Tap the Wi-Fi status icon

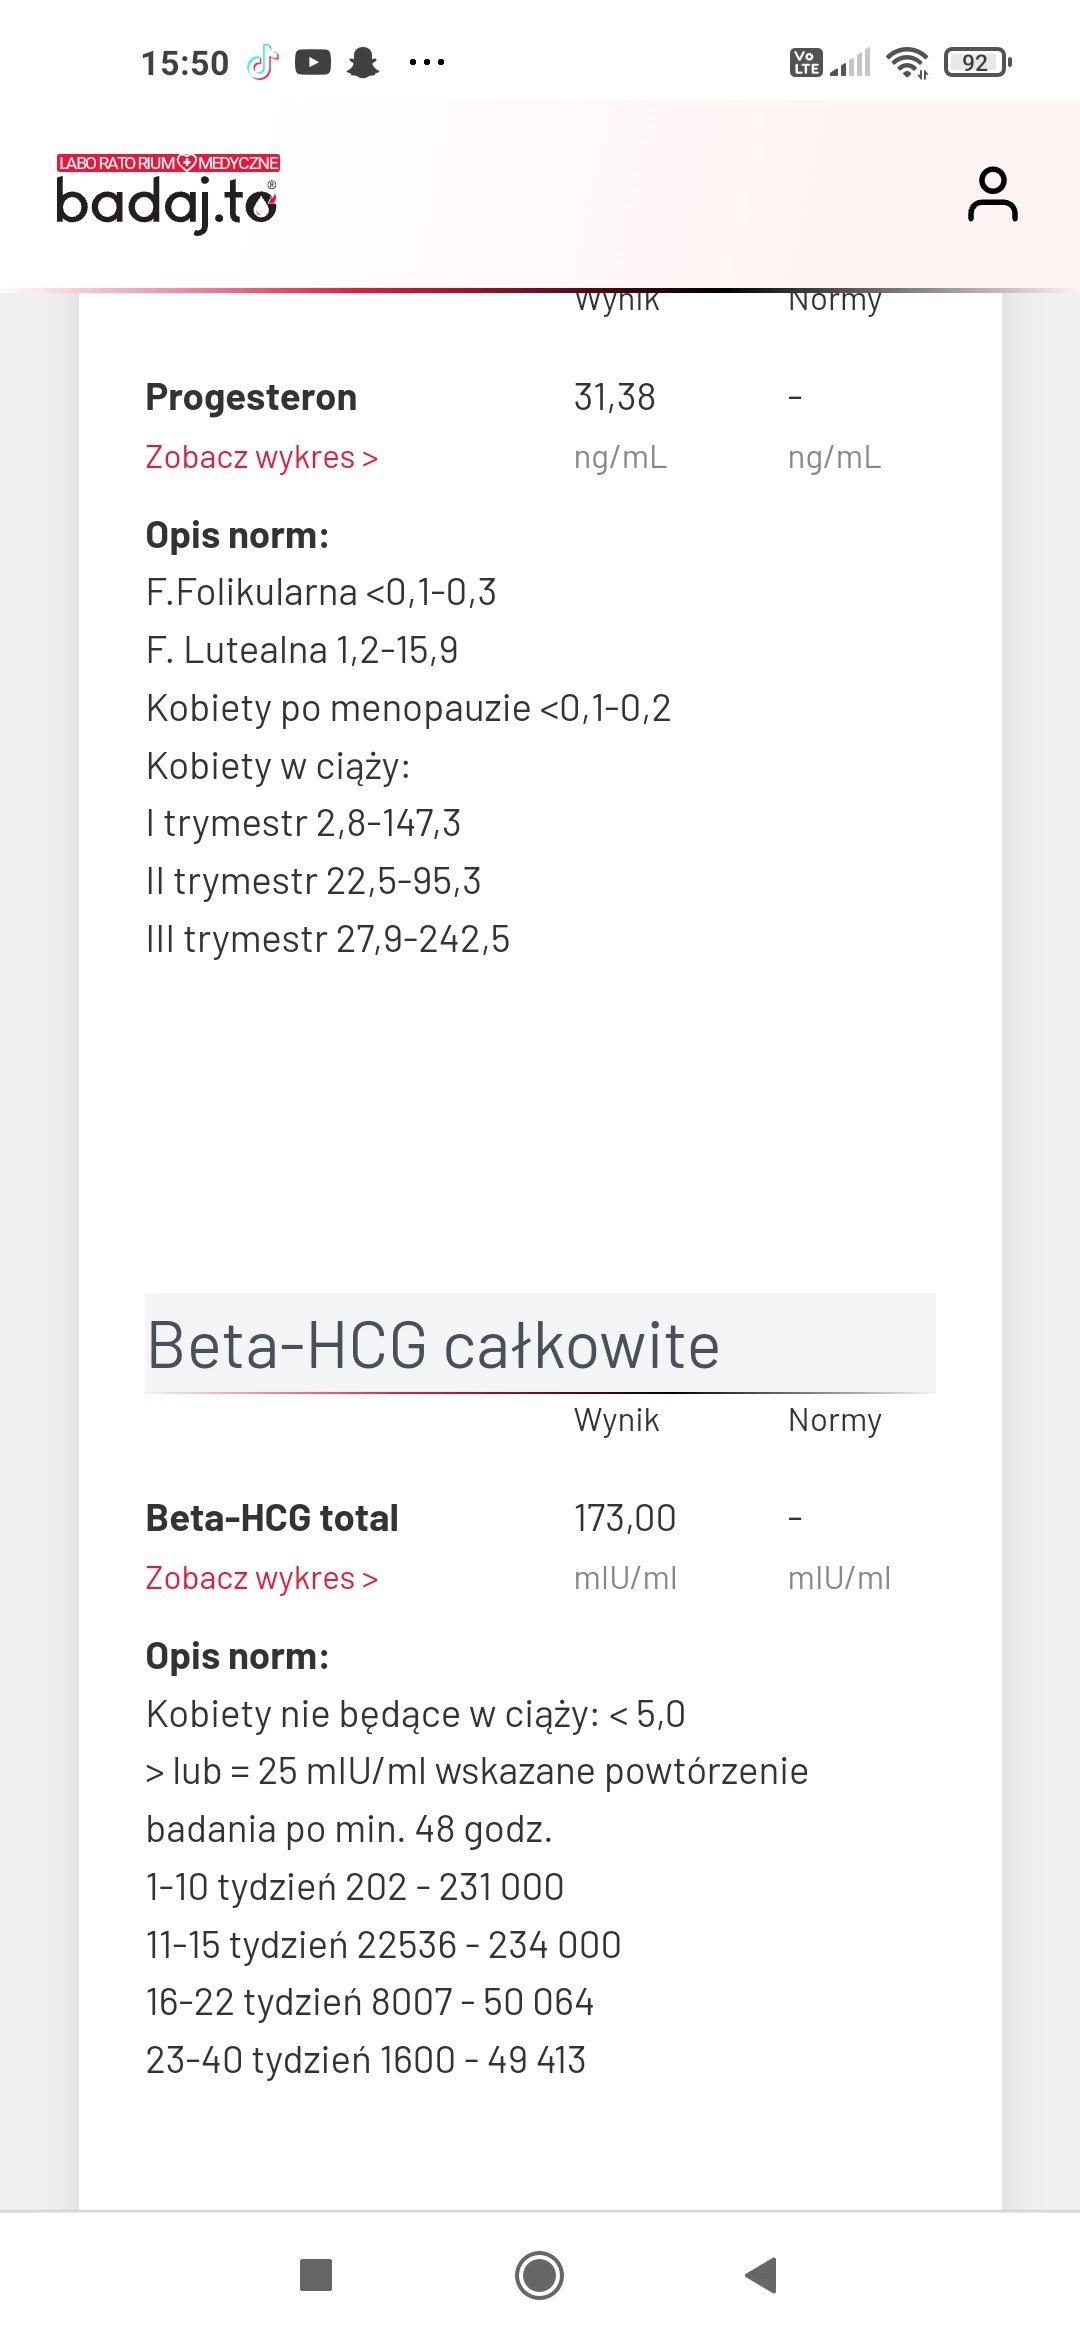point(908,63)
